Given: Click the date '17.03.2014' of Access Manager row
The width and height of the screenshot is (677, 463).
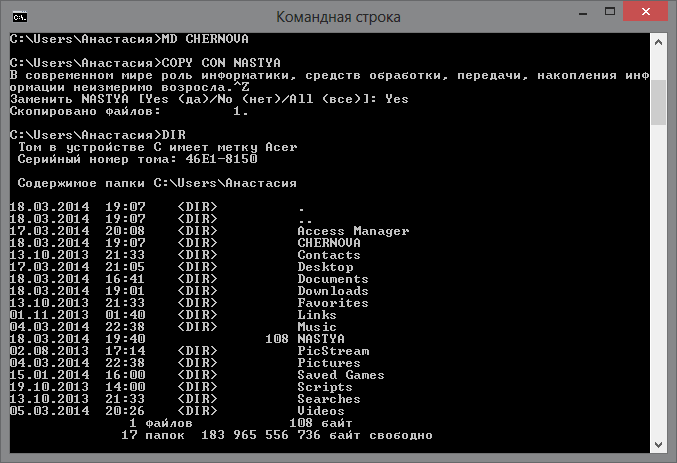Looking at the screenshot, I should click(x=49, y=231).
